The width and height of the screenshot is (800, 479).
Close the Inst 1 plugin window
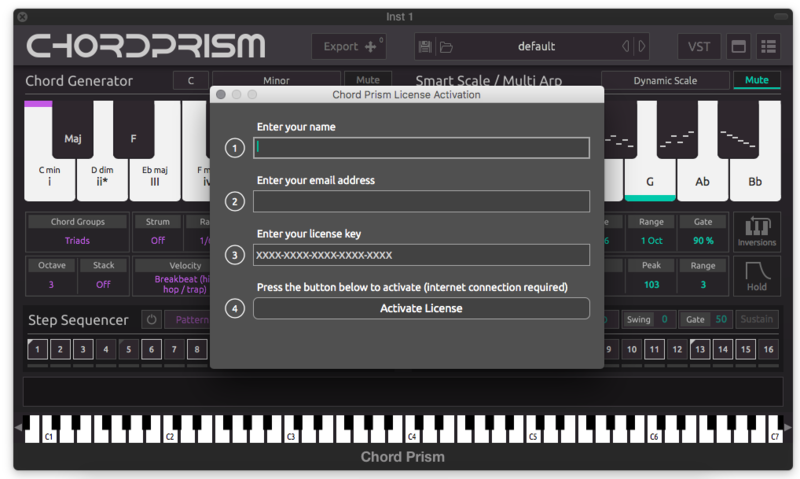(x=22, y=17)
